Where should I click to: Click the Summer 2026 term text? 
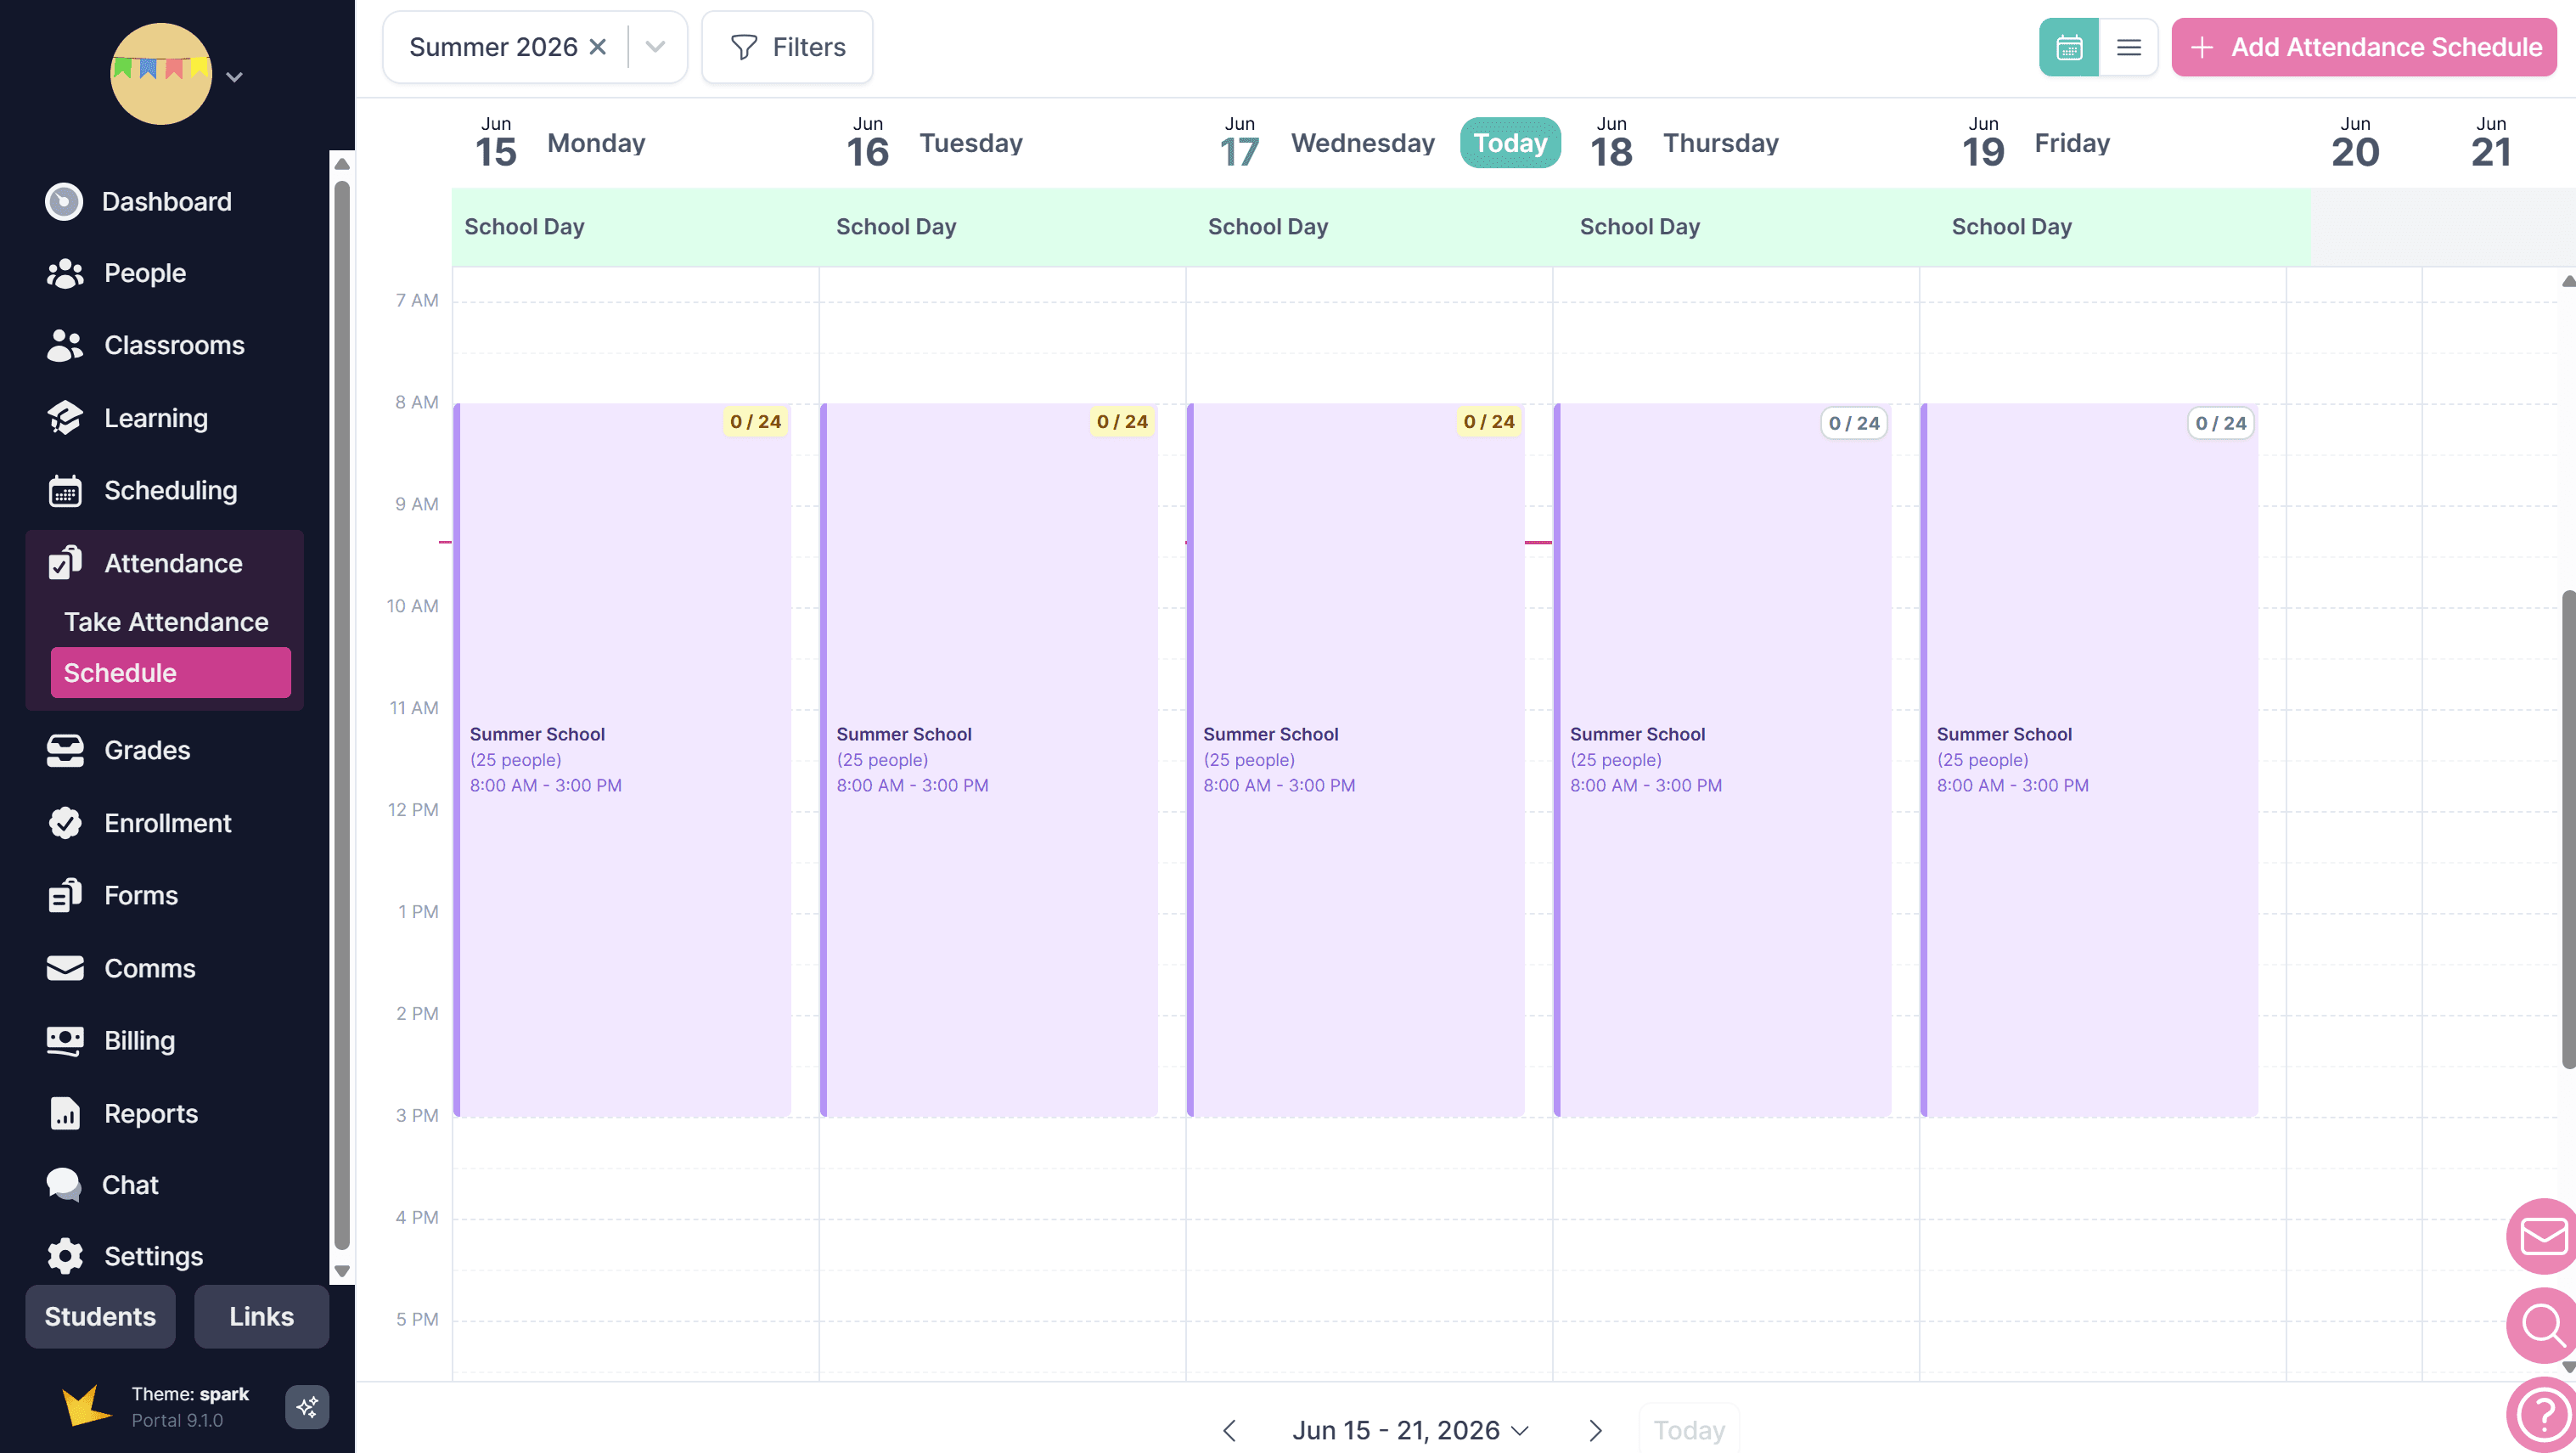click(493, 47)
